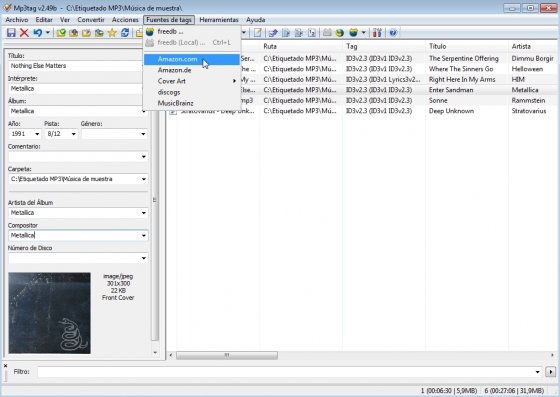Select the row titled Sonne
The width and height of the screenshot is (560, 397).
pos(362,101)
